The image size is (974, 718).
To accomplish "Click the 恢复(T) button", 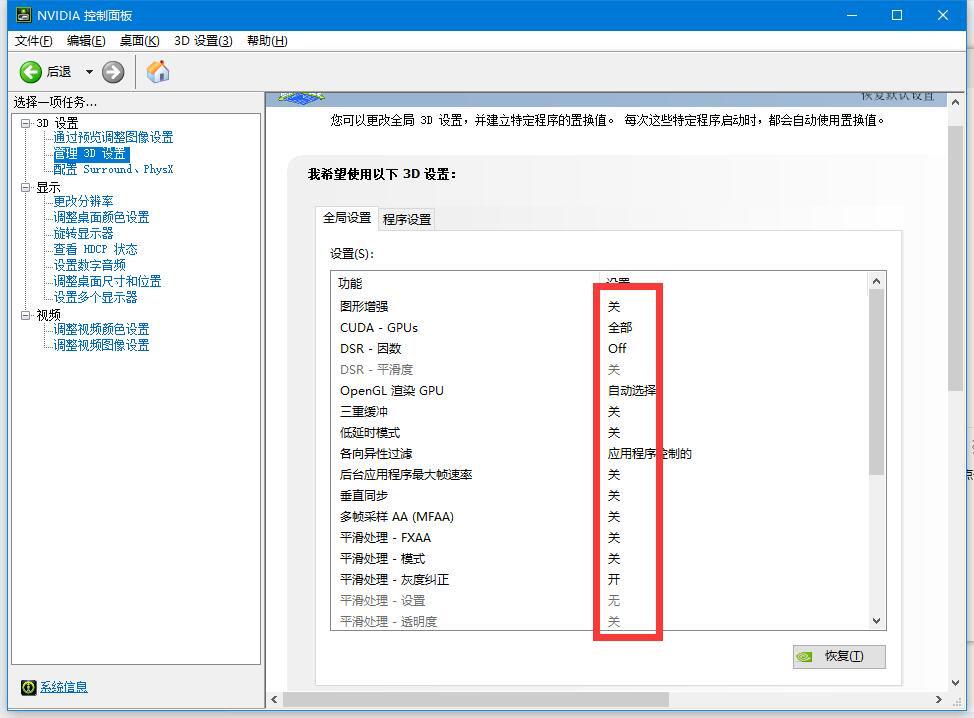I will coord(839,656).
